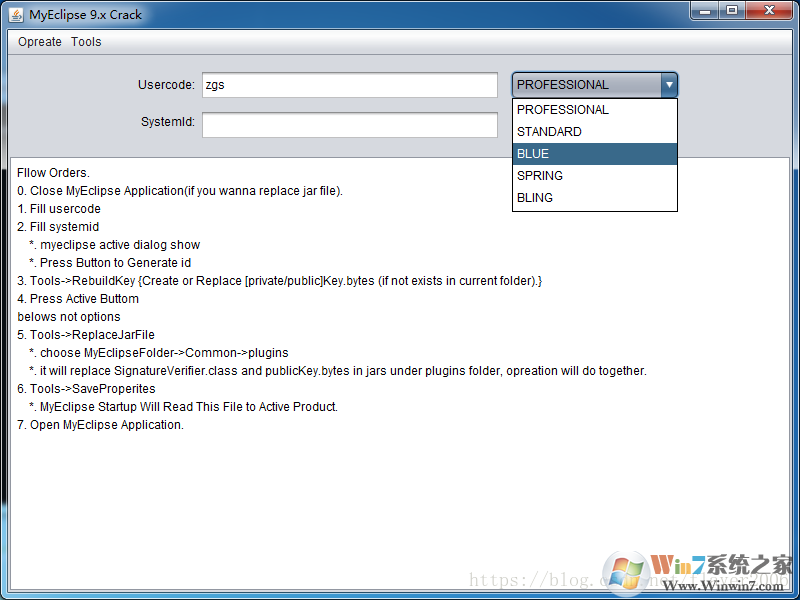800x600 pixels.
Task: Click 'Press Button to Generate id' line
Action: [110, 263]
